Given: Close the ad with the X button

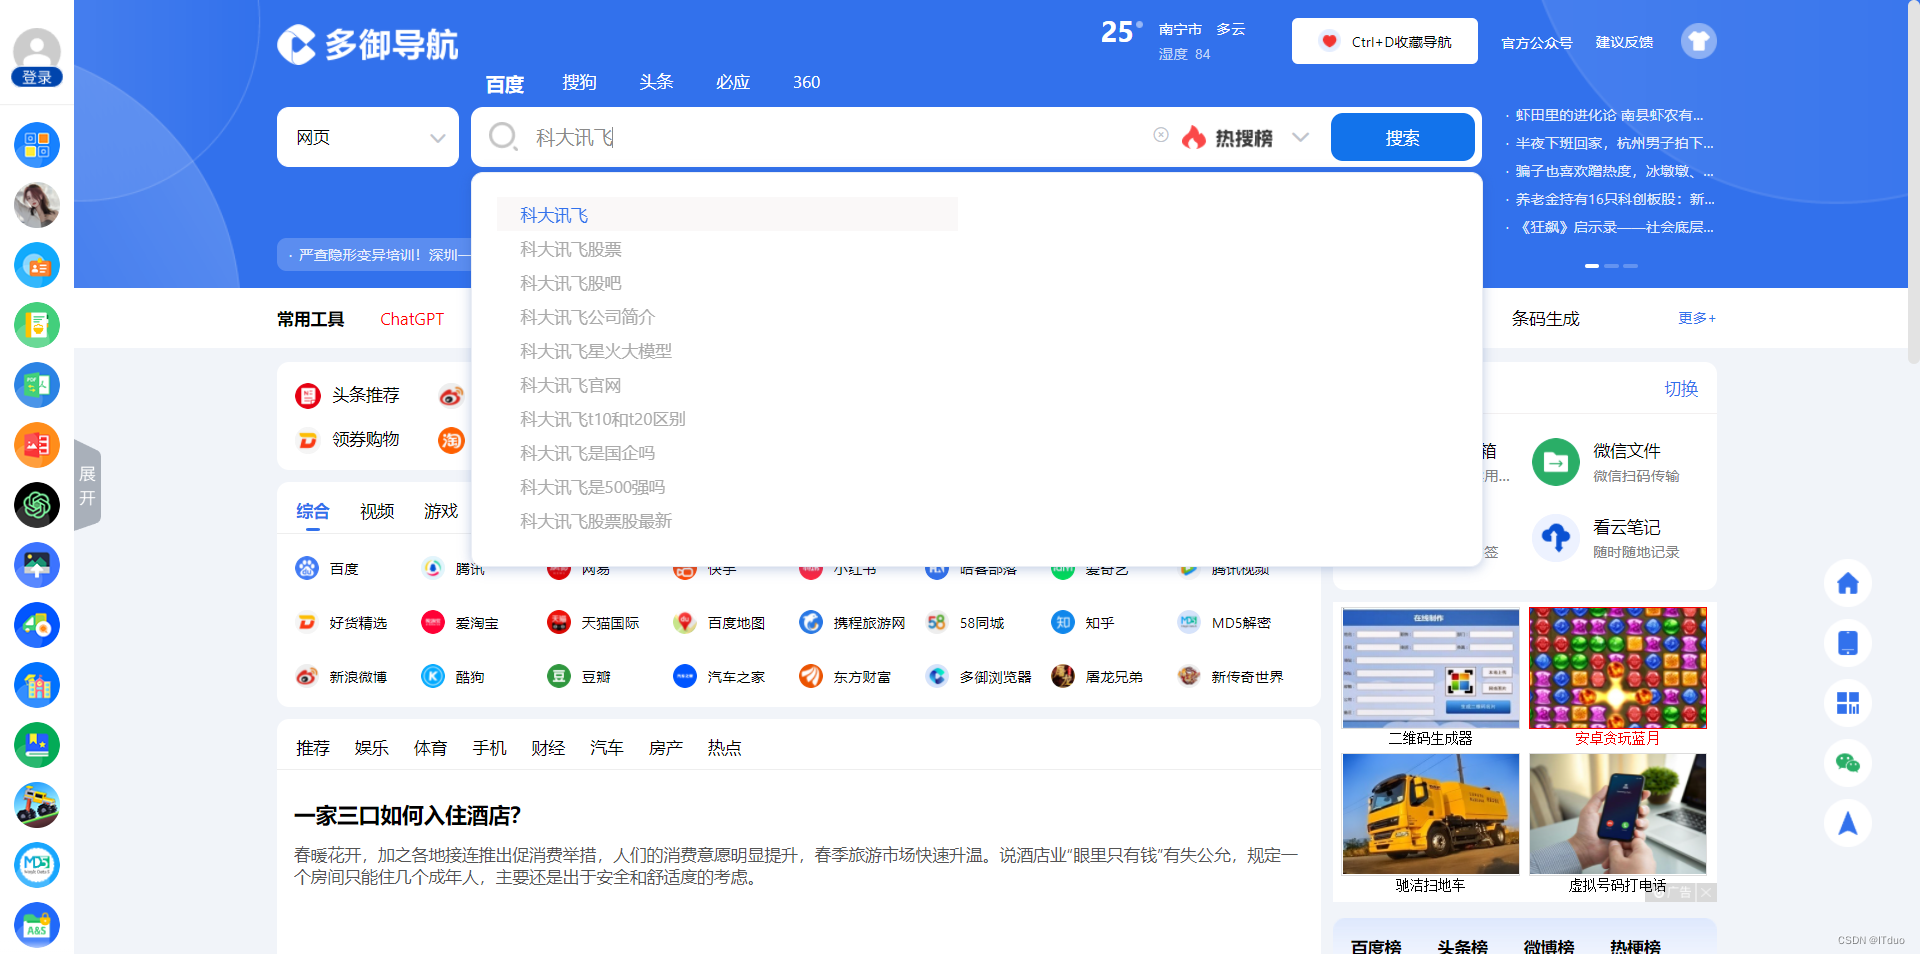Looking at the screenshot, I should pyautogui.click(x=1706, y=892).
